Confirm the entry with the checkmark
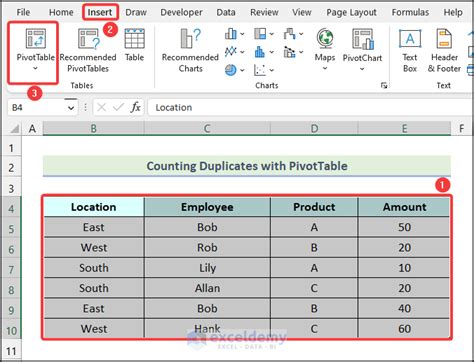Image resolution: width=474 pixels, height=362 pixels. pyautogui.click(x=118, y=108)
